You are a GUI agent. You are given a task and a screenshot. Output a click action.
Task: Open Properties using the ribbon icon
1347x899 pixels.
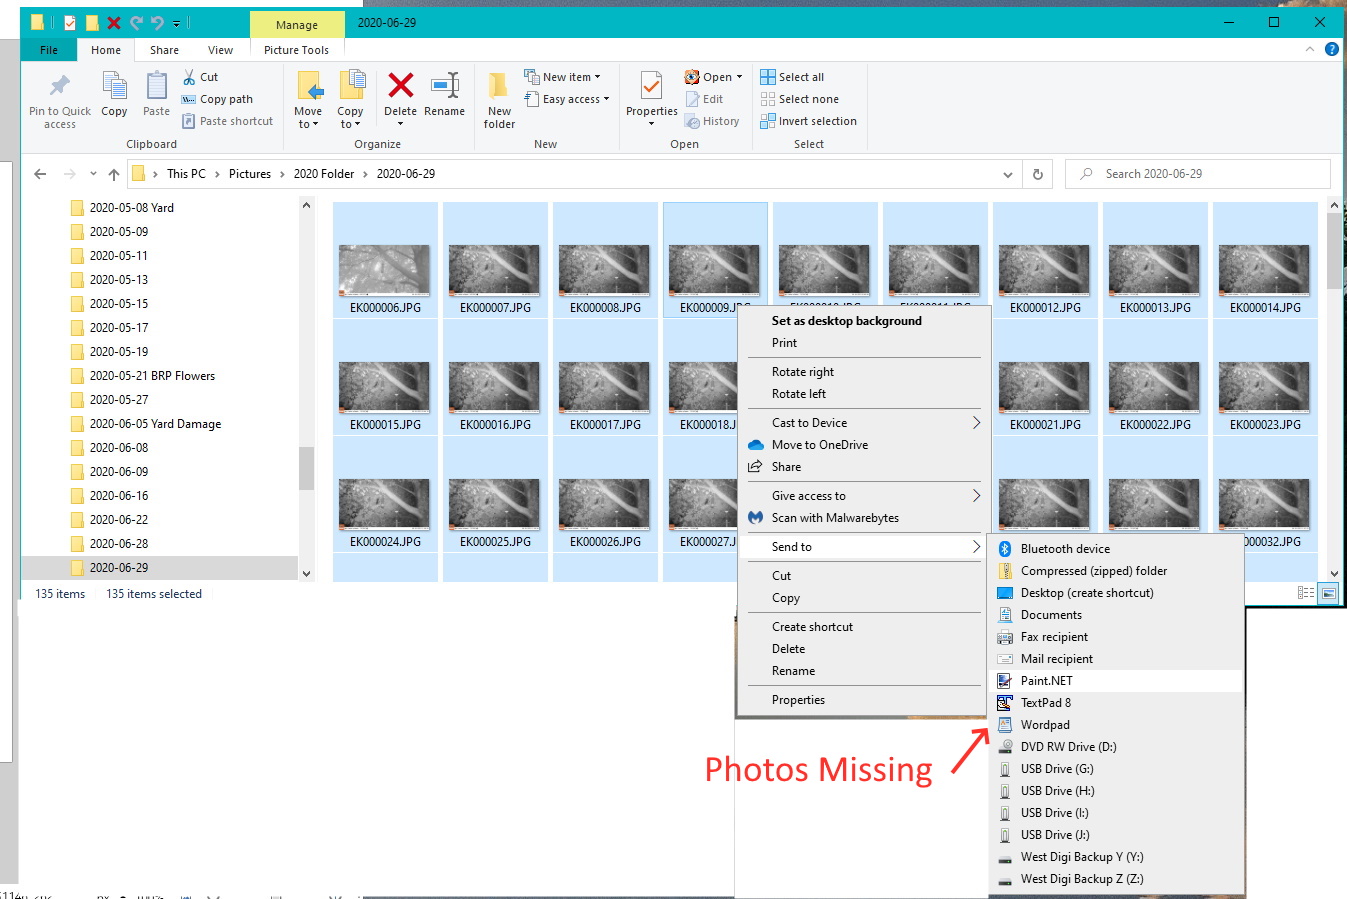point(651,97)
